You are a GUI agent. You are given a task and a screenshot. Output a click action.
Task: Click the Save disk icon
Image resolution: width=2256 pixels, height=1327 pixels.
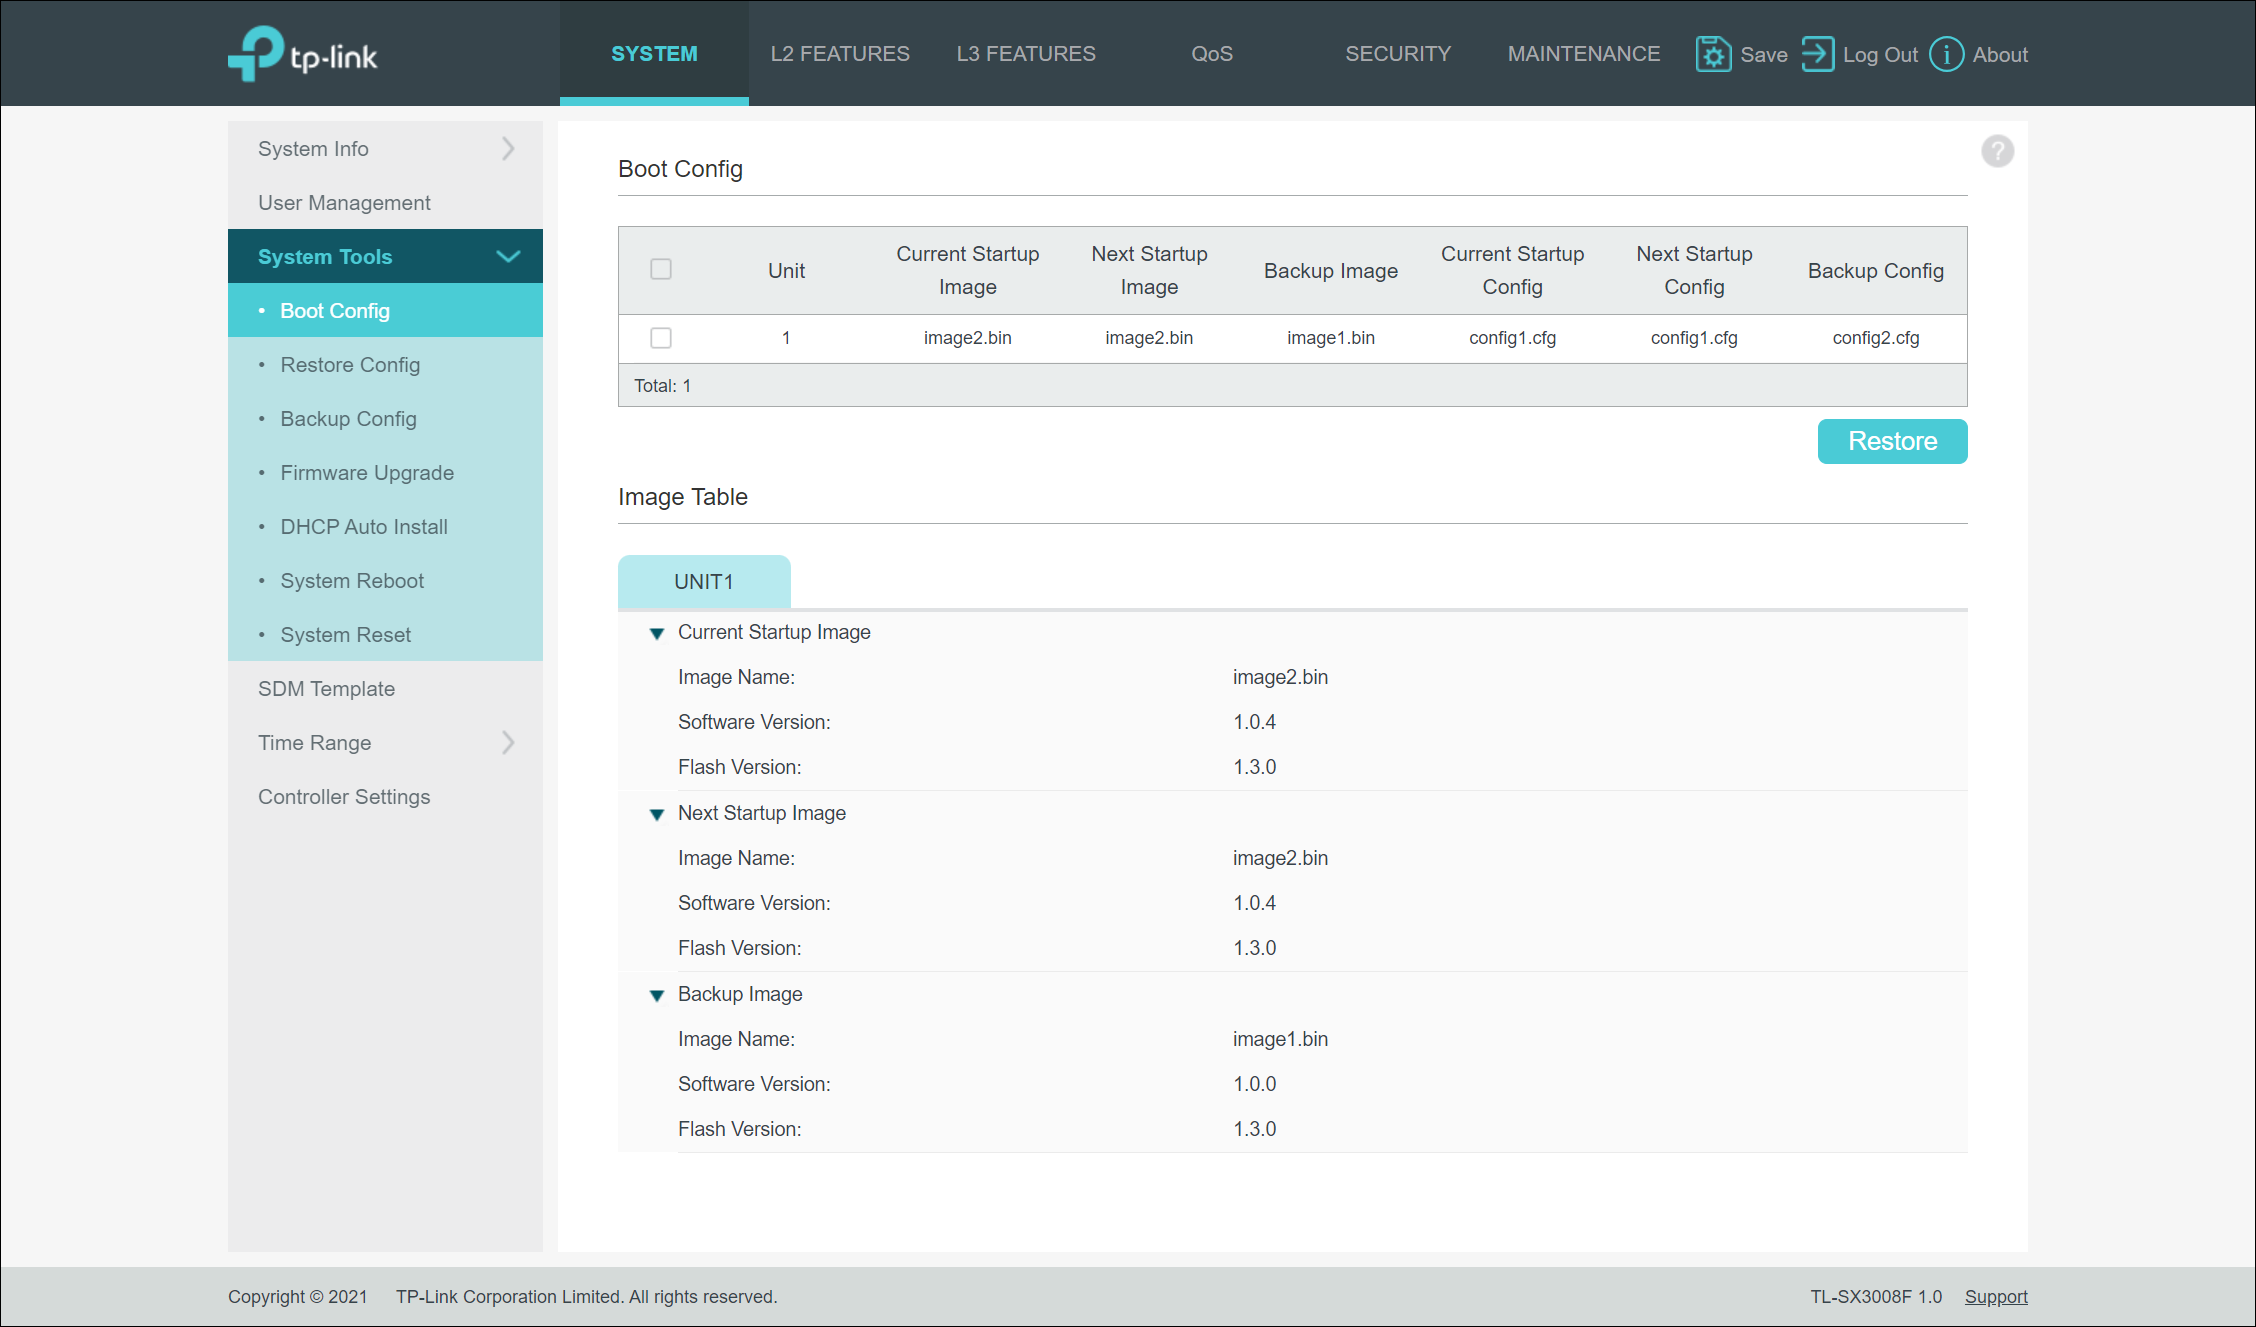tap(1713, 54)
